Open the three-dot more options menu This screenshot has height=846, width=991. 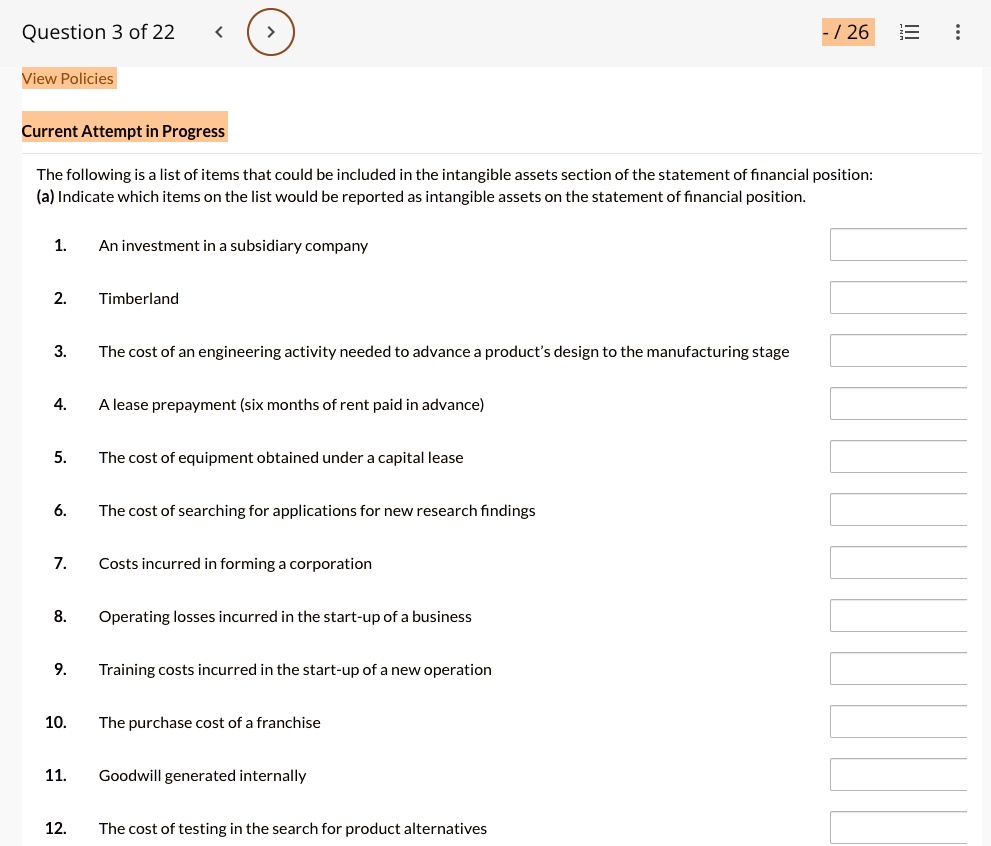pos(958,32)
